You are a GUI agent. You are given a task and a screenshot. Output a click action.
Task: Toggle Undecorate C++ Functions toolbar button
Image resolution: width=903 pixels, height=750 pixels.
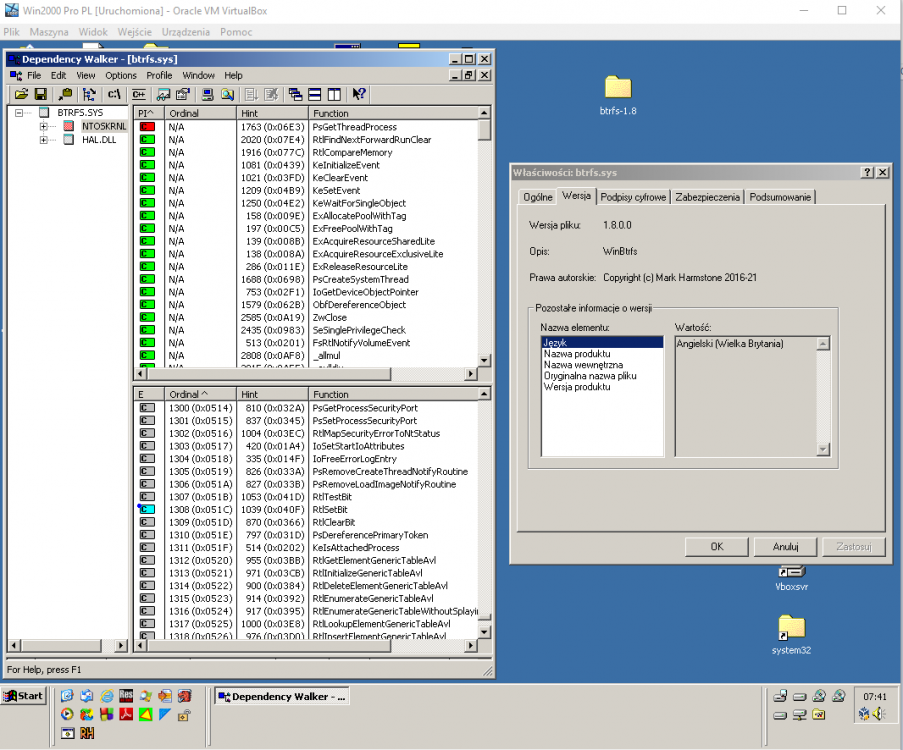[139, 94]
